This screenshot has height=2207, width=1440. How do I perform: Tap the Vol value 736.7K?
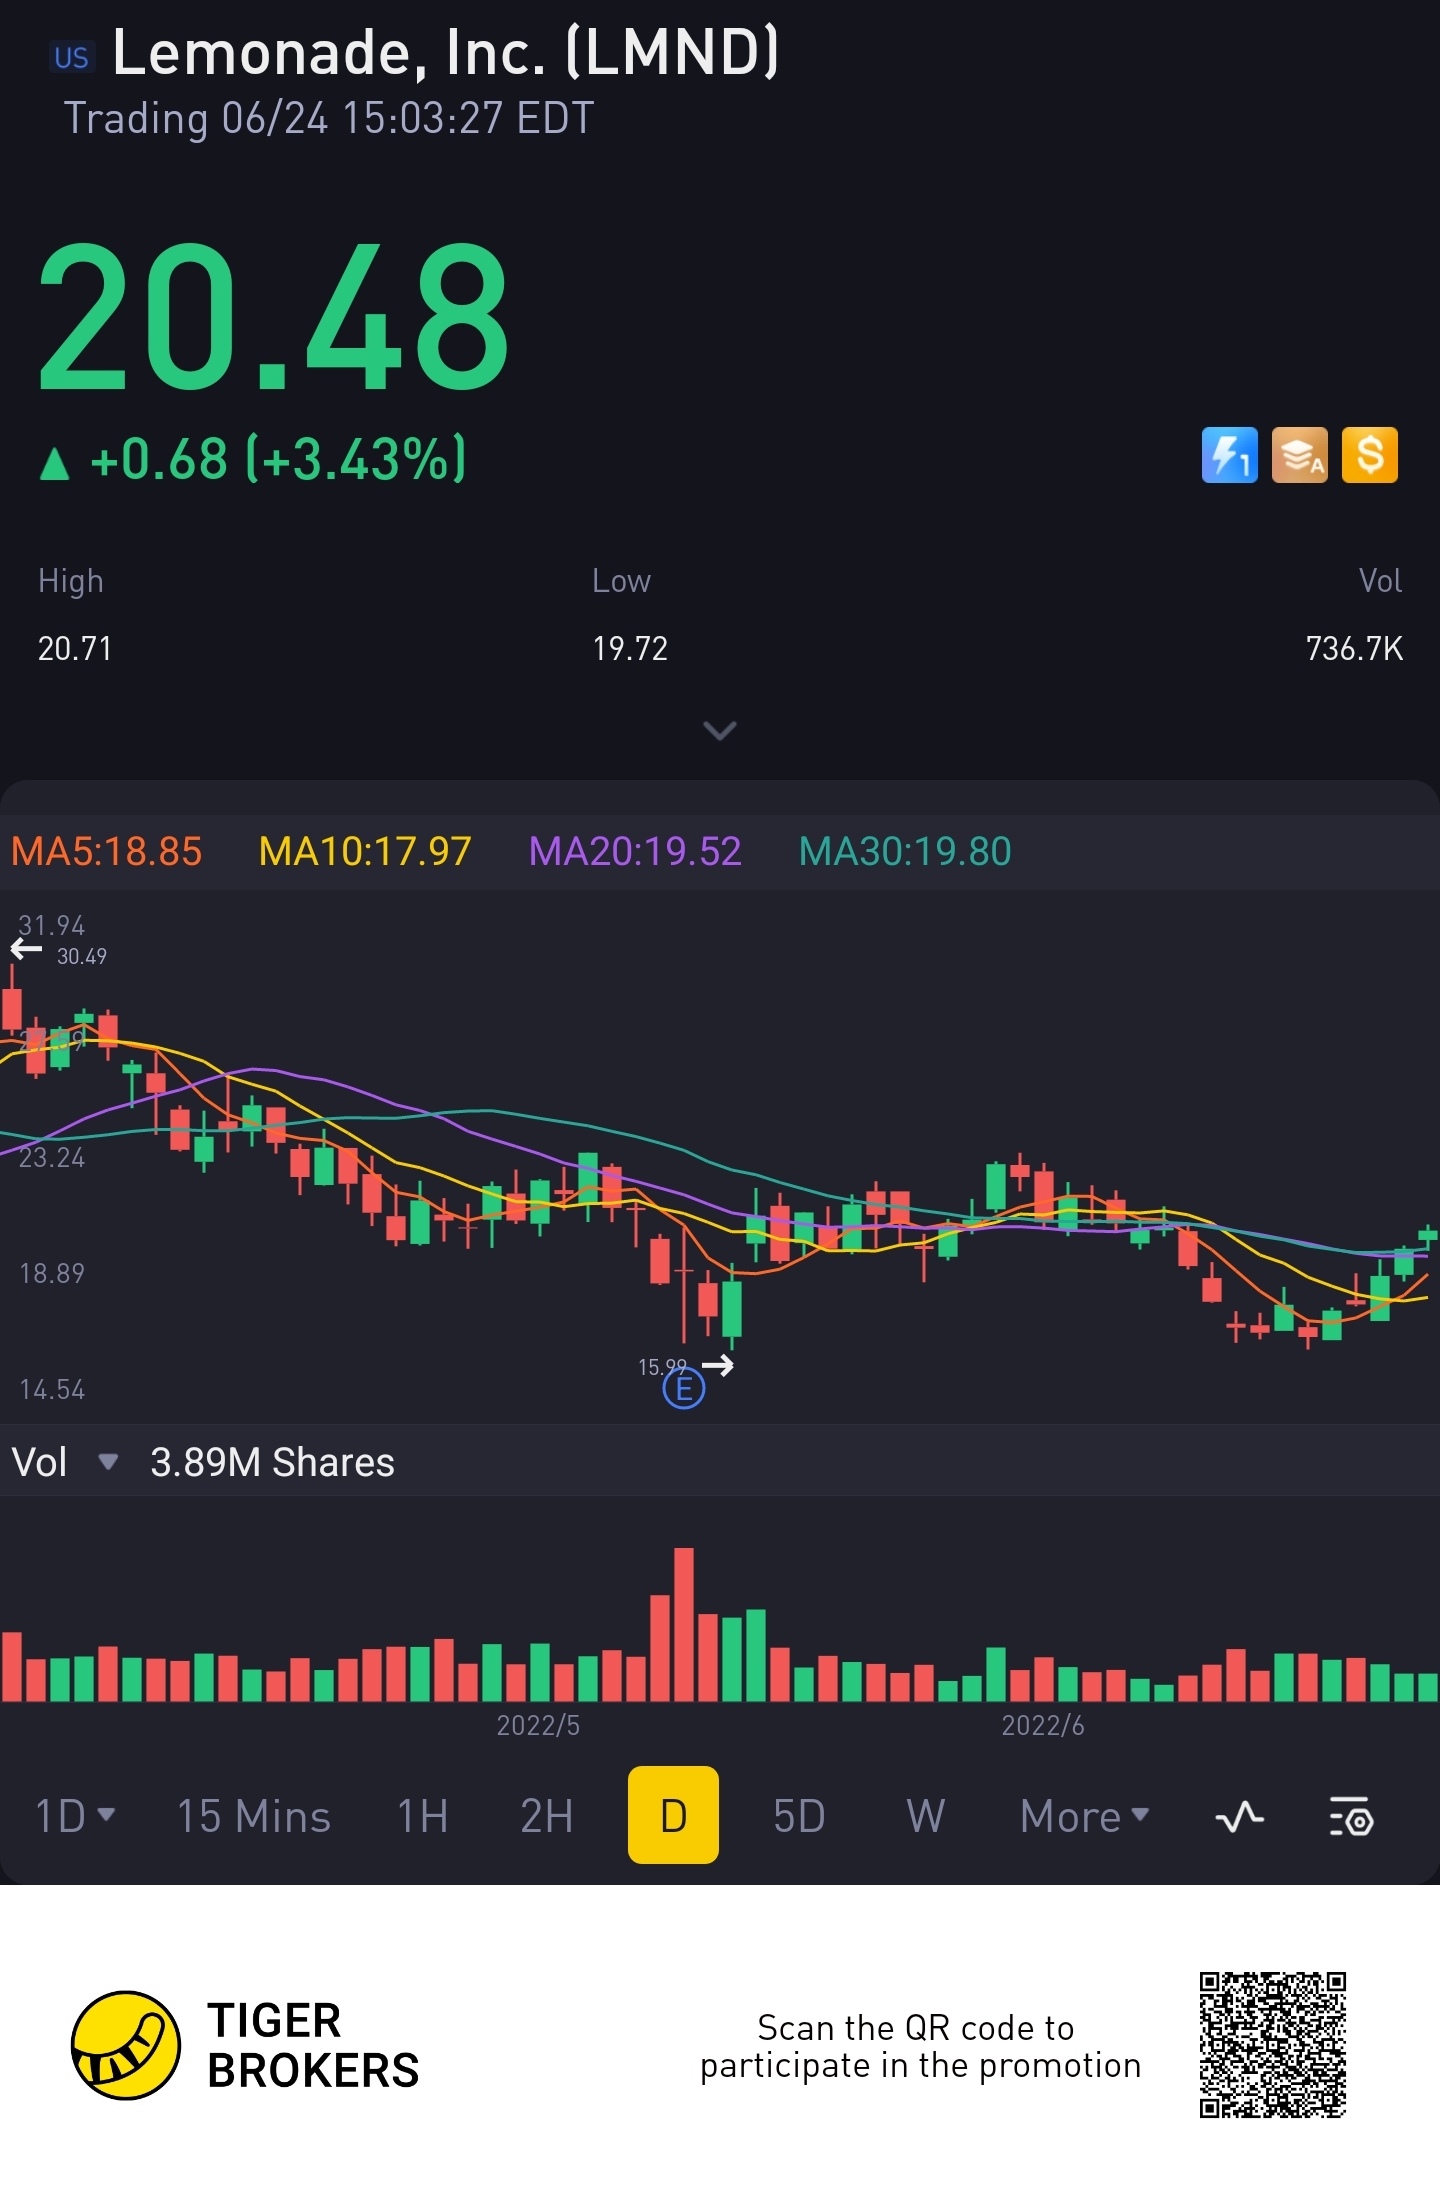(1354, 649)
